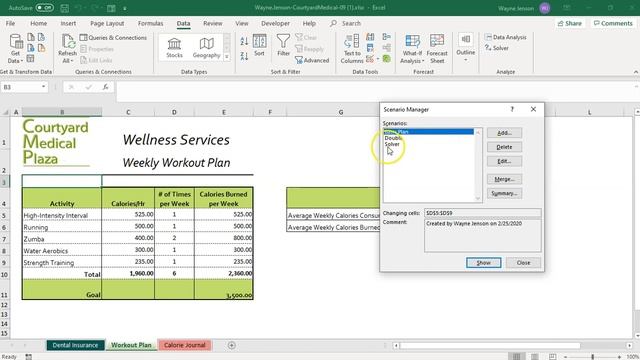Screen dimensions: 640x360
Task: Customize Quick Access Toolbar dropdown
Action: click(124, 8)
